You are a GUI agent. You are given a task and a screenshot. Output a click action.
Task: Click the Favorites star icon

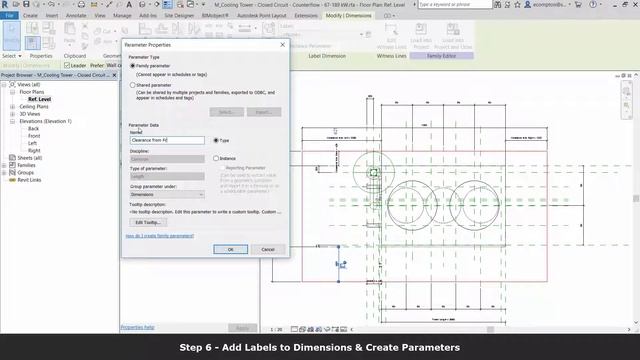[518, 4]
